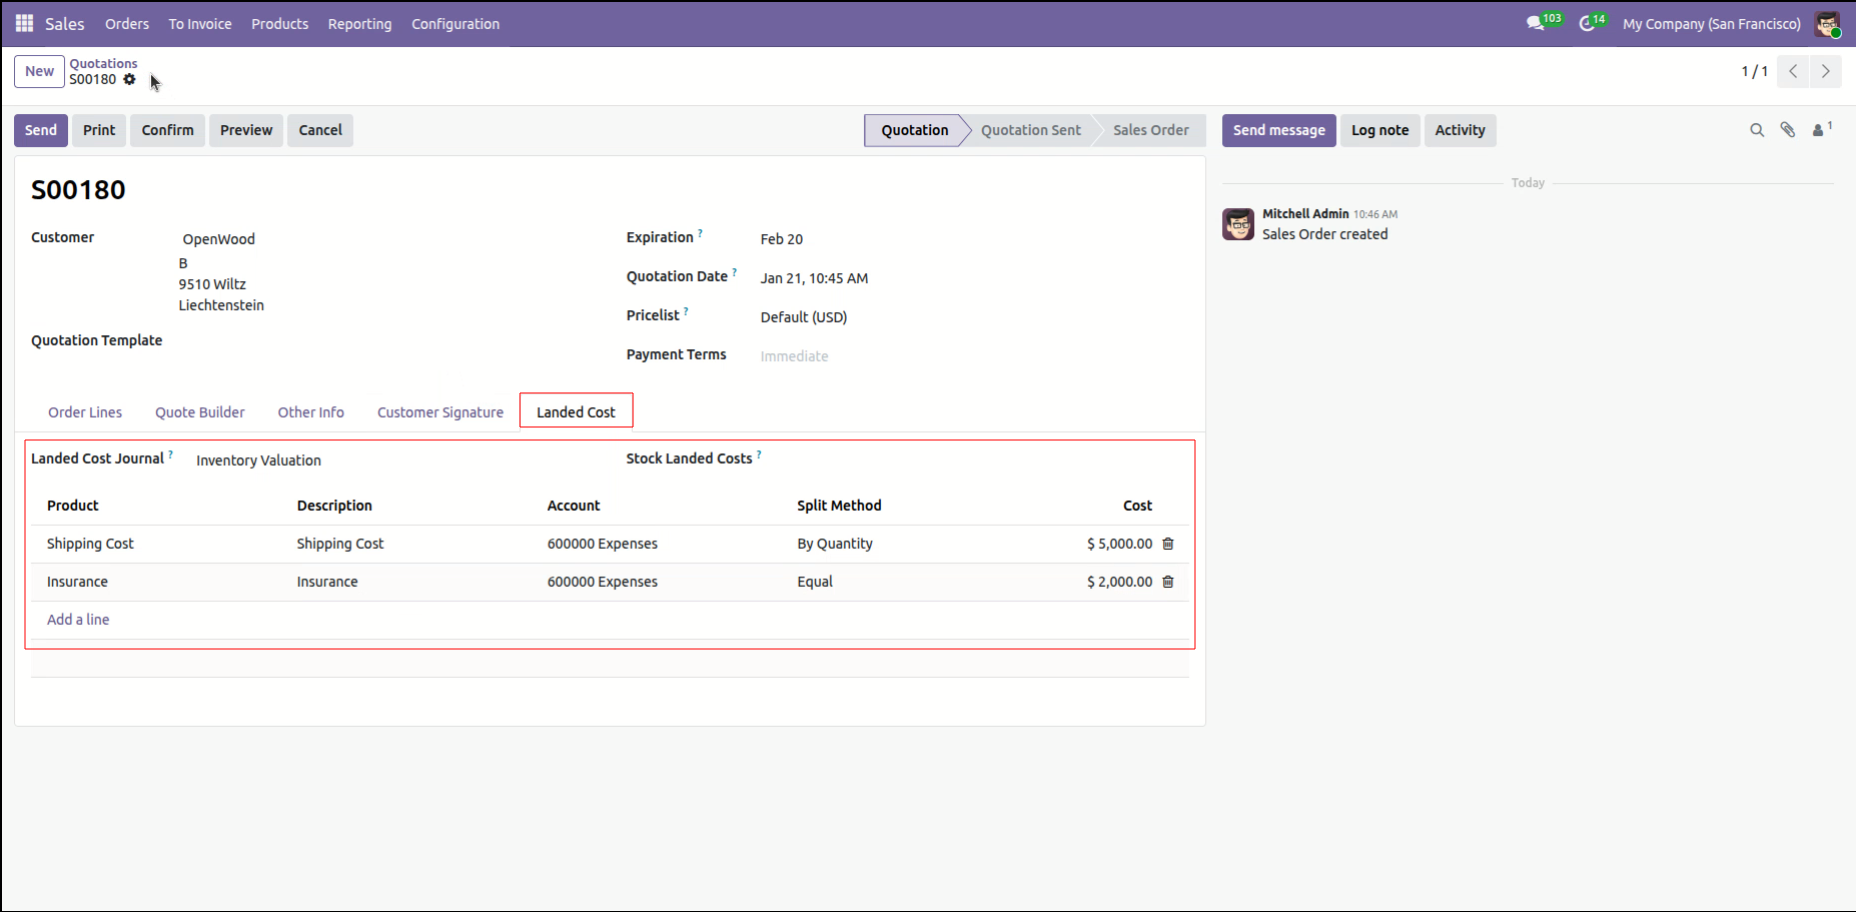
Task: Delete the Insurance line with trash icon
Action: (1168, 582)
